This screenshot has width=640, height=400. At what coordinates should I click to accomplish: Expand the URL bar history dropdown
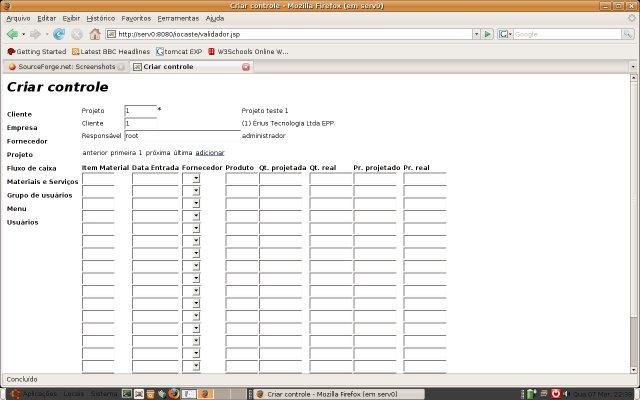(476, 34)
